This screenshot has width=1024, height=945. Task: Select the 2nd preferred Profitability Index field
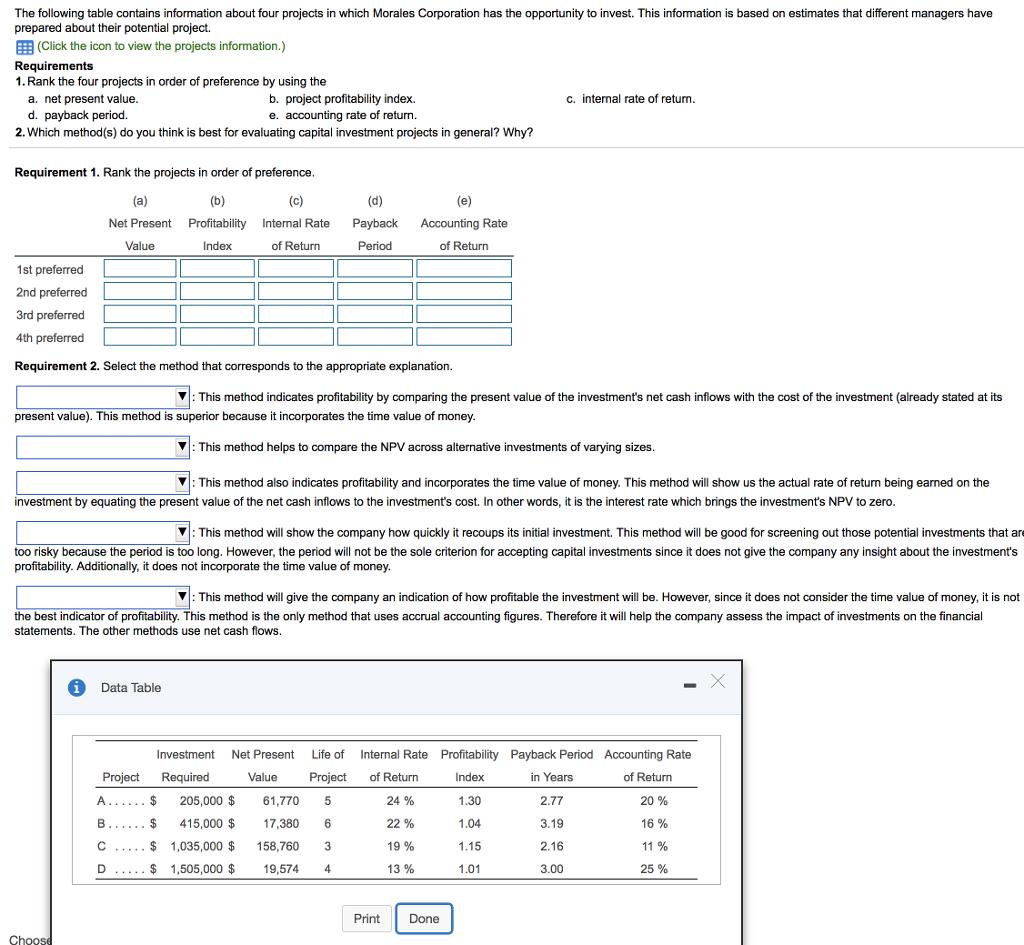point(217,291)
